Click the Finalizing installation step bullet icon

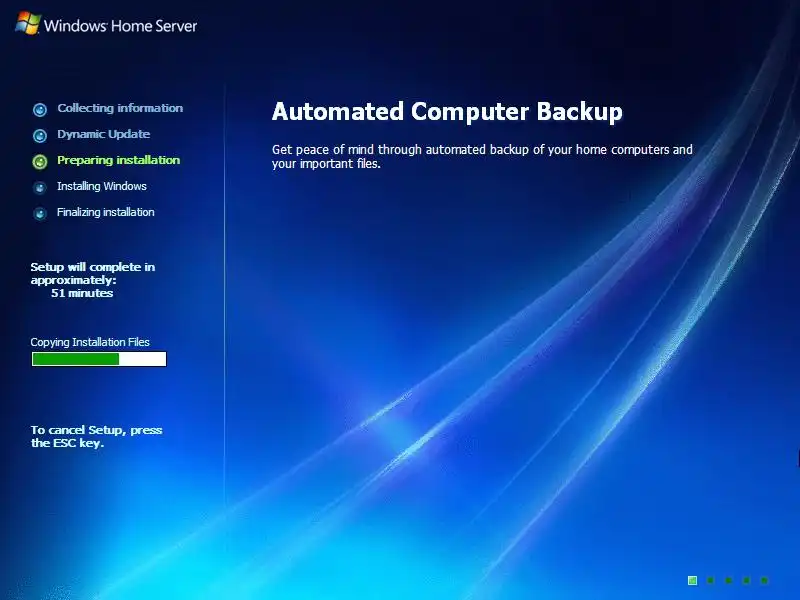[40, 213]
